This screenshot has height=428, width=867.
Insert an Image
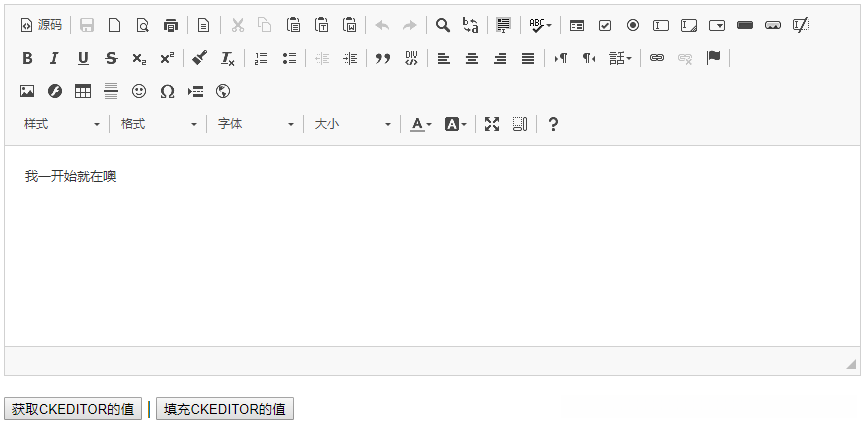[27, 91]
